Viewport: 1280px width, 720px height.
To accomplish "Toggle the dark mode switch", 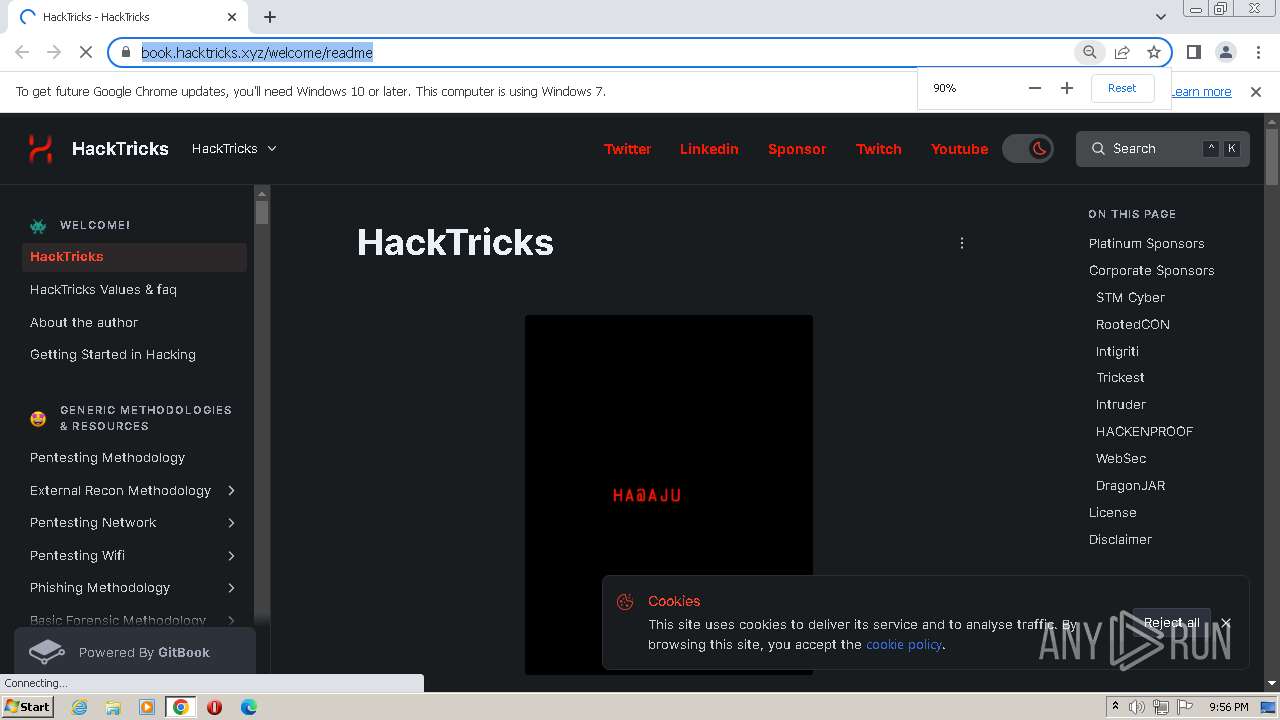I will [1028, 149].
